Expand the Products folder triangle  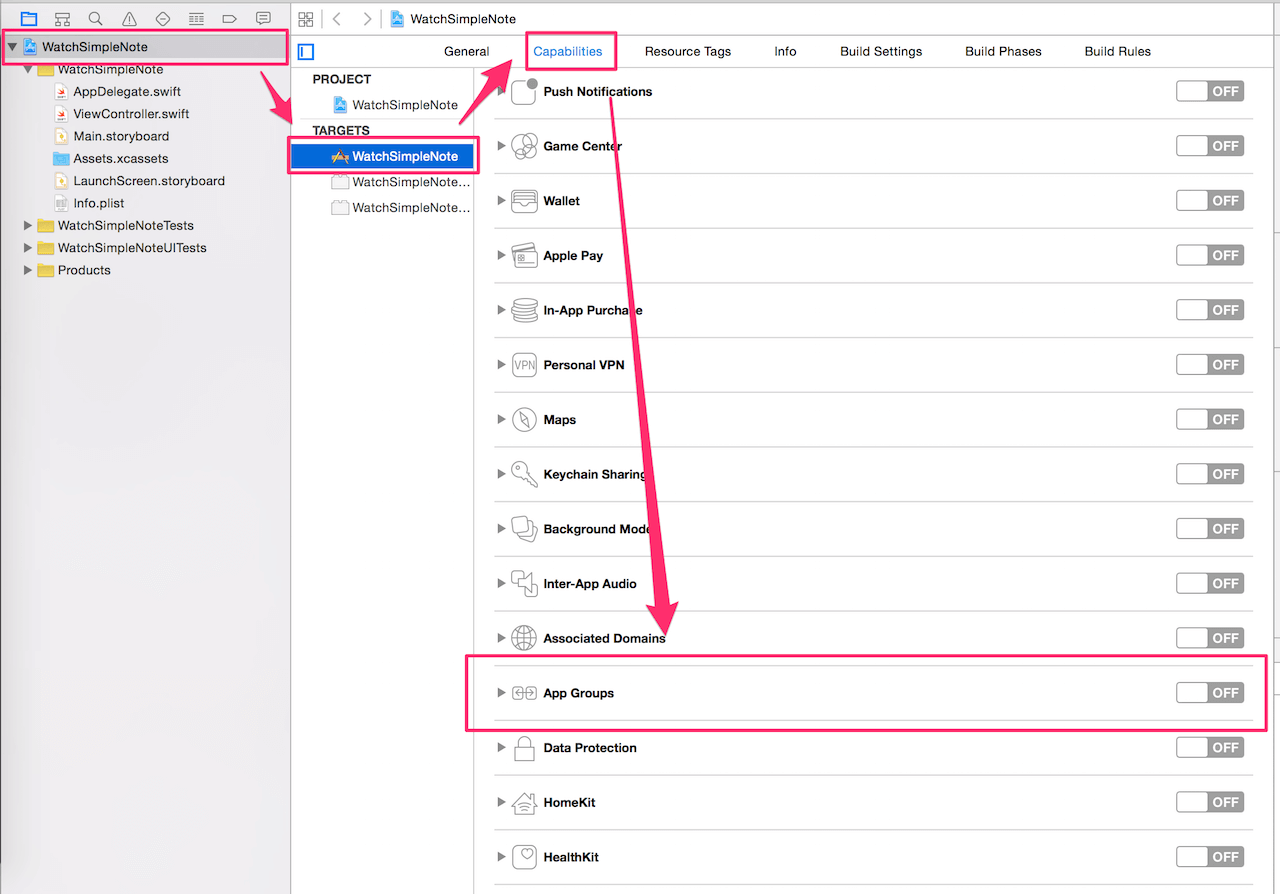click(28, 270)
